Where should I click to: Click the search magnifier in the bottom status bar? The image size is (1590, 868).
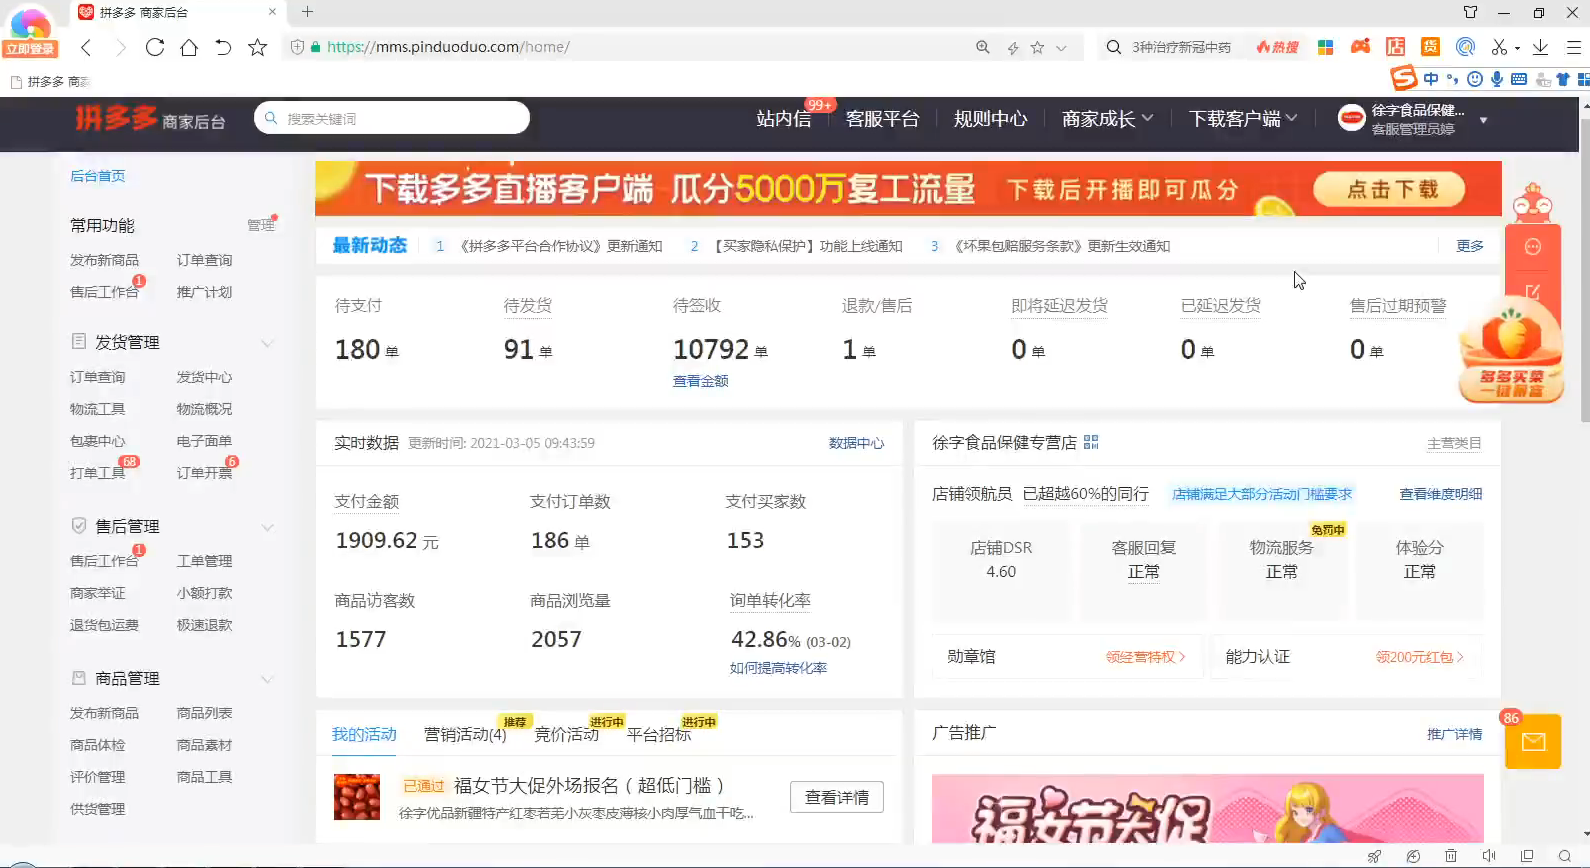click(1565, 856)
